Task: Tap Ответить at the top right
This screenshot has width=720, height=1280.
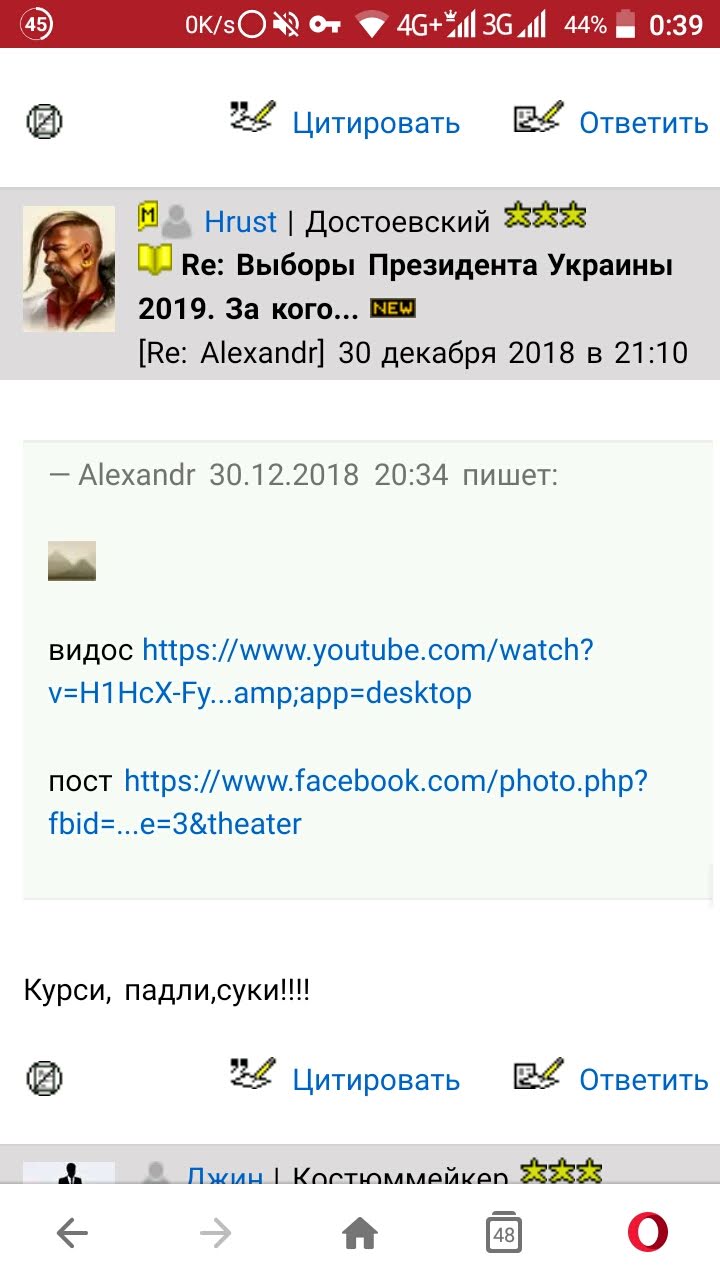Action: 644,123
